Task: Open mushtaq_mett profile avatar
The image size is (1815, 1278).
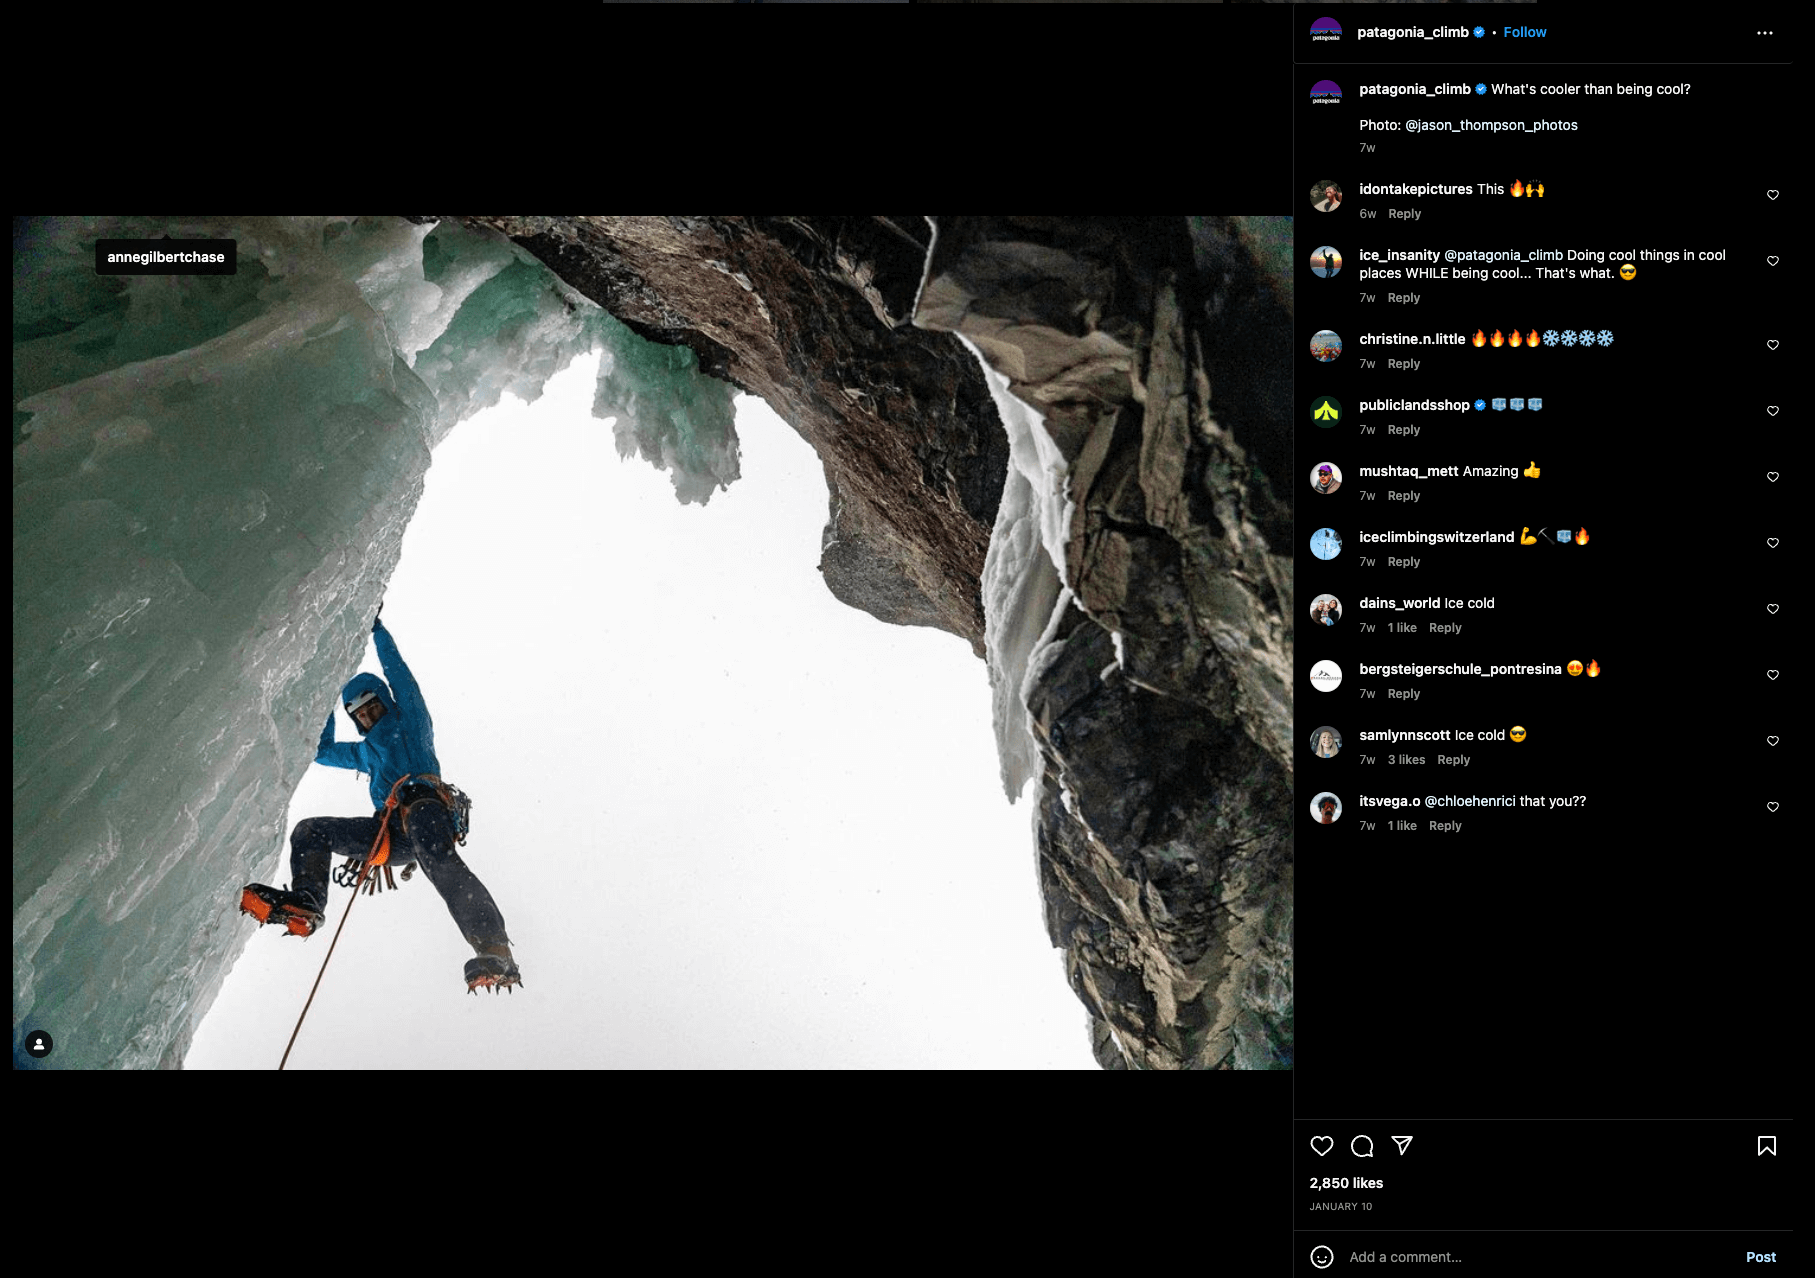Action: click(1326, 478)
